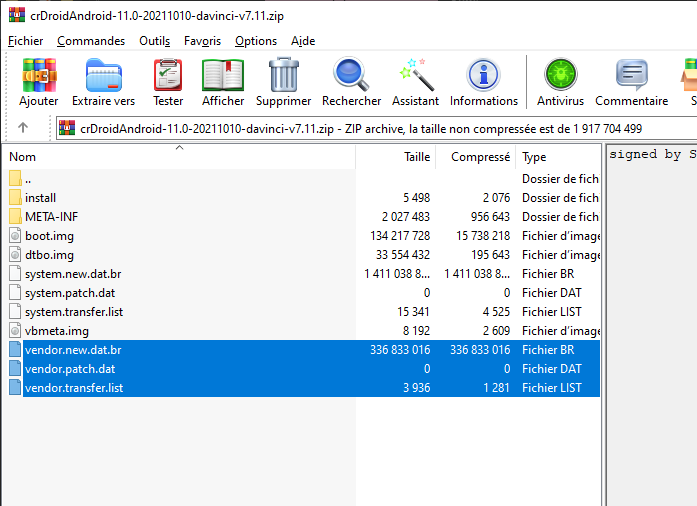The width and height of the screenshot is (697, 506).
Task: Click the 195 643 compressed value
Action: (491, 255)
